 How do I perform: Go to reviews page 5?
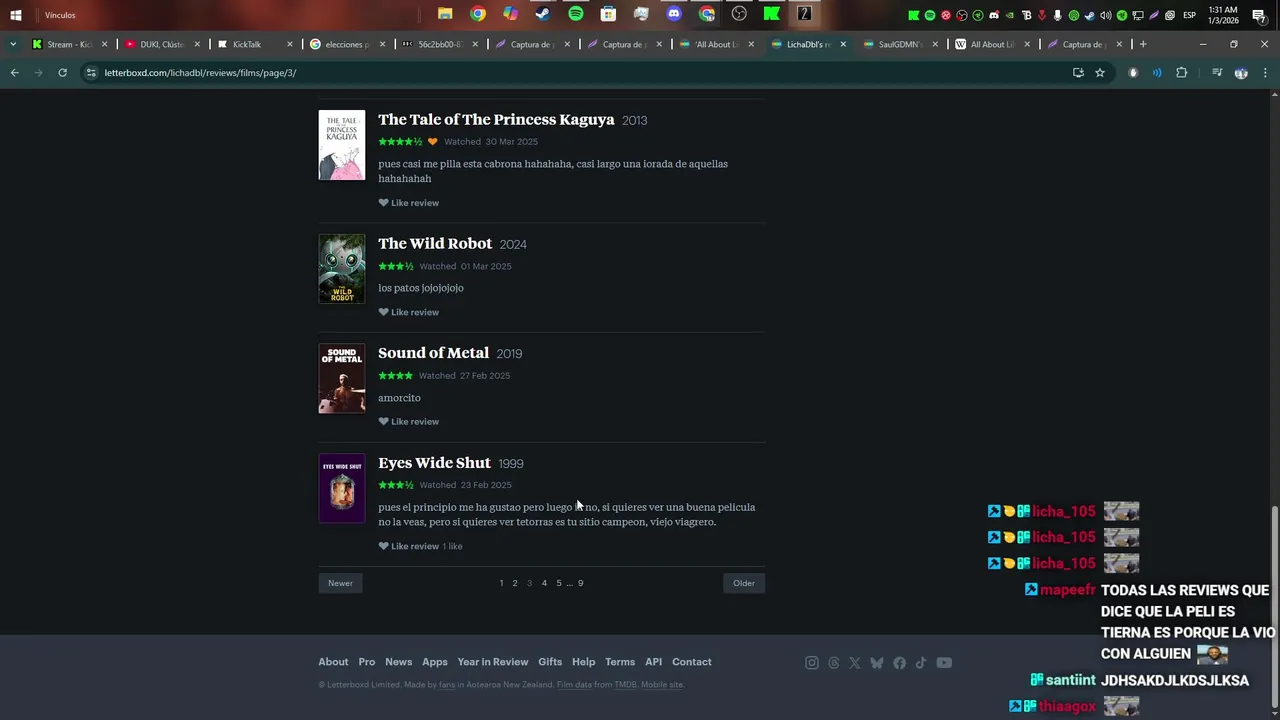(x=559, y=583)
